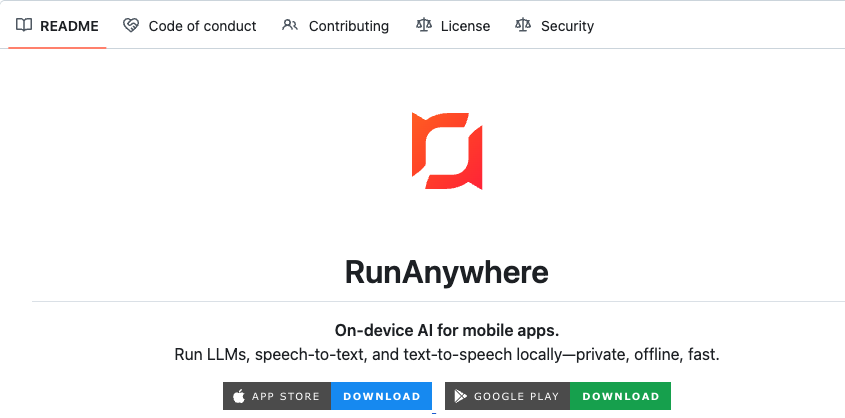
Task: Select the "Run LLMs, speech-to-text" description line
Action: point(447,355)
